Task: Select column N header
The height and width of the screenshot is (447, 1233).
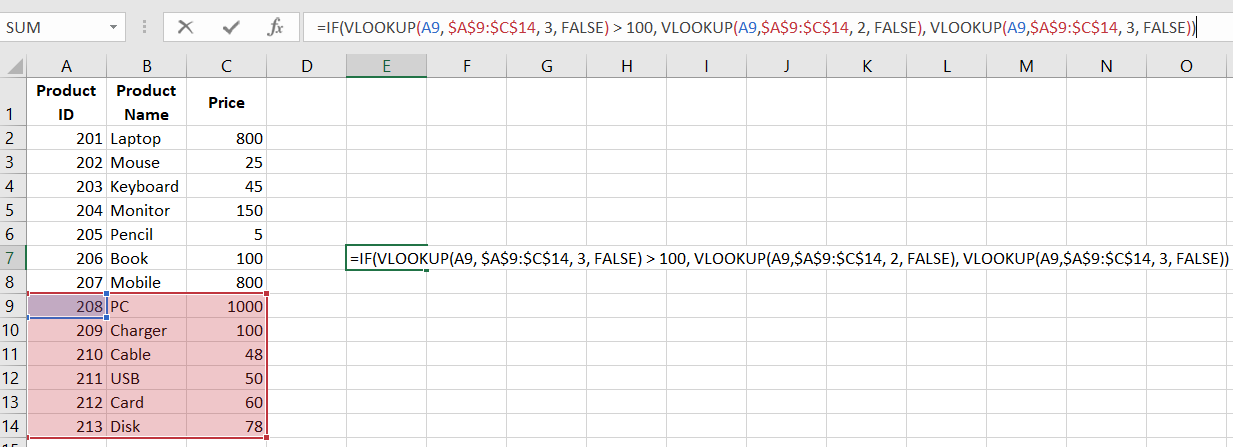Action: point(1106,67)
